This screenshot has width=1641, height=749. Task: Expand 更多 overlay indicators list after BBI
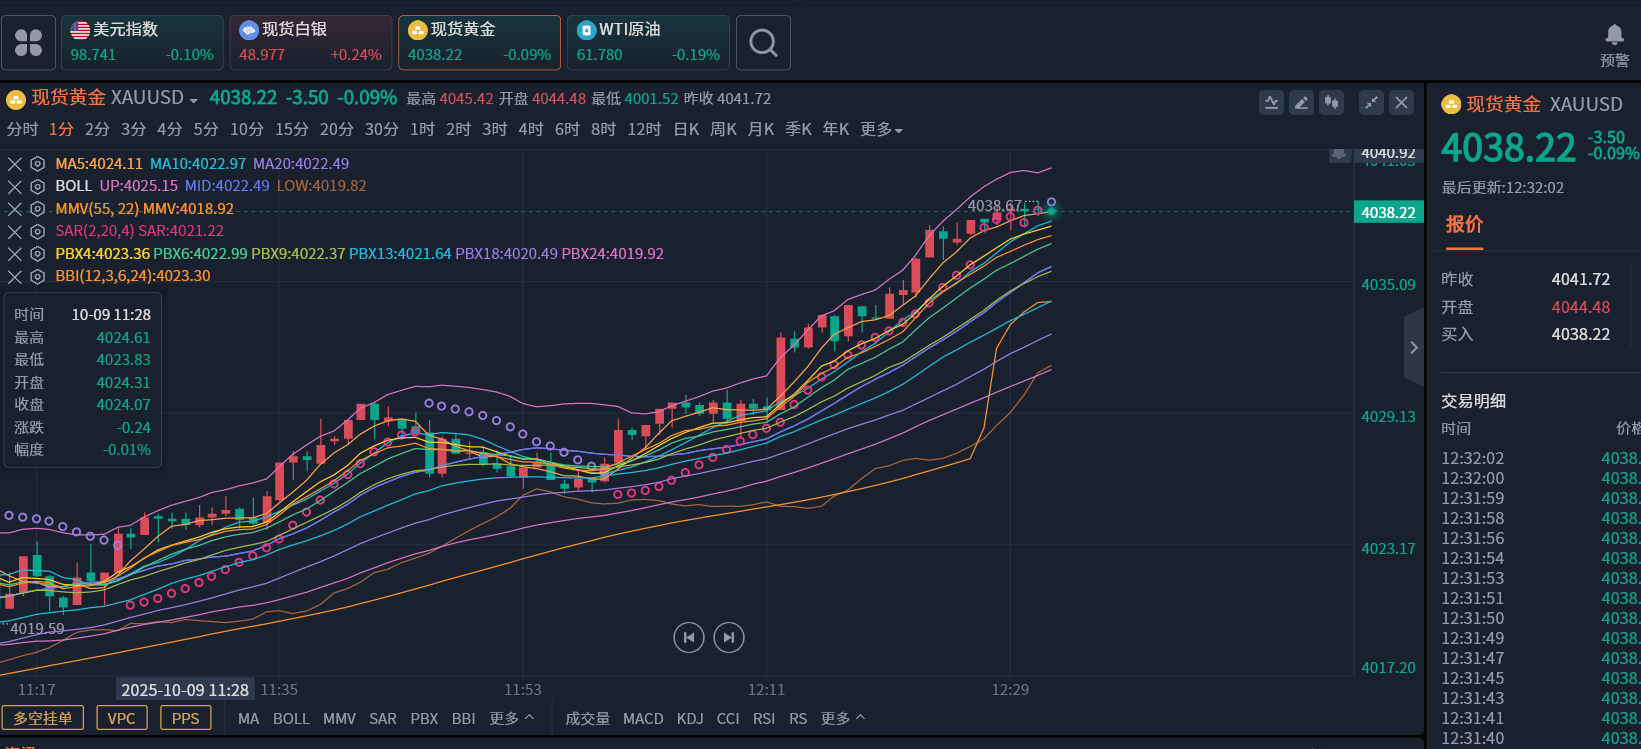click(512, 718)
